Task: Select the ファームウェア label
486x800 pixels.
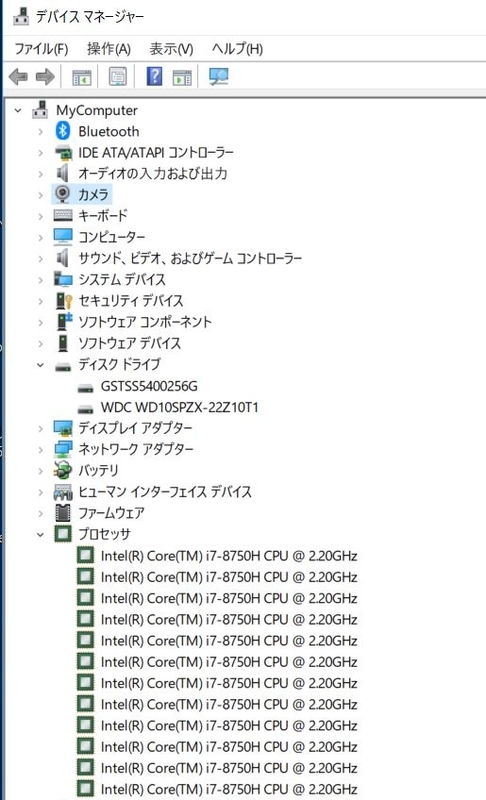Action: (x=111, y=513)
